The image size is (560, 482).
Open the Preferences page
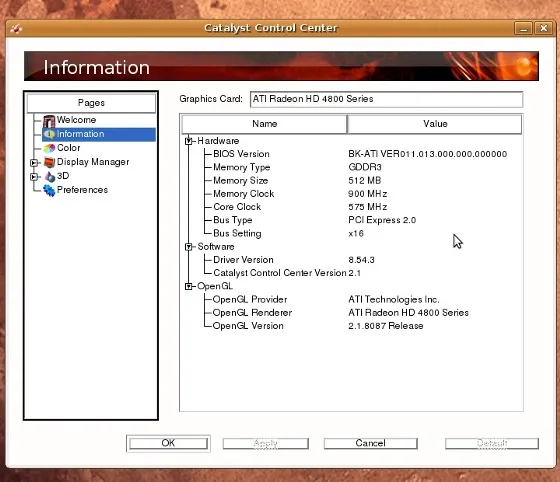(x=82, y=190)
